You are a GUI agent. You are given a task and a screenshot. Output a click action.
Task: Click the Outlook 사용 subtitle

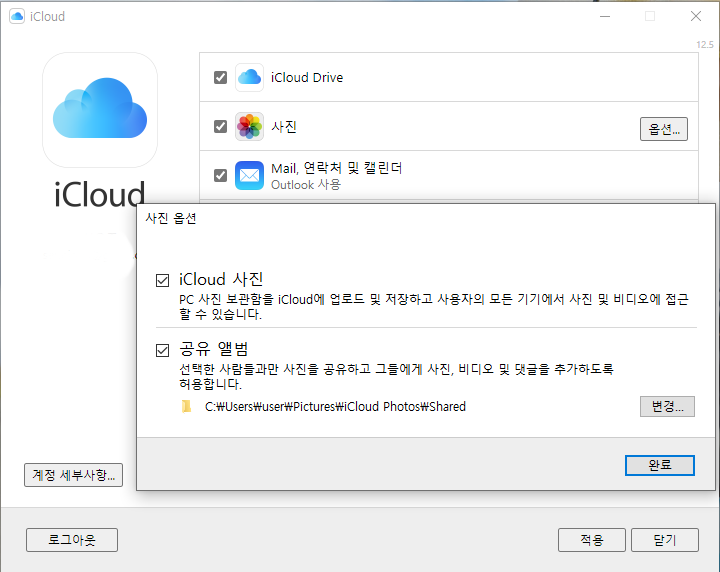coord(306,185)
